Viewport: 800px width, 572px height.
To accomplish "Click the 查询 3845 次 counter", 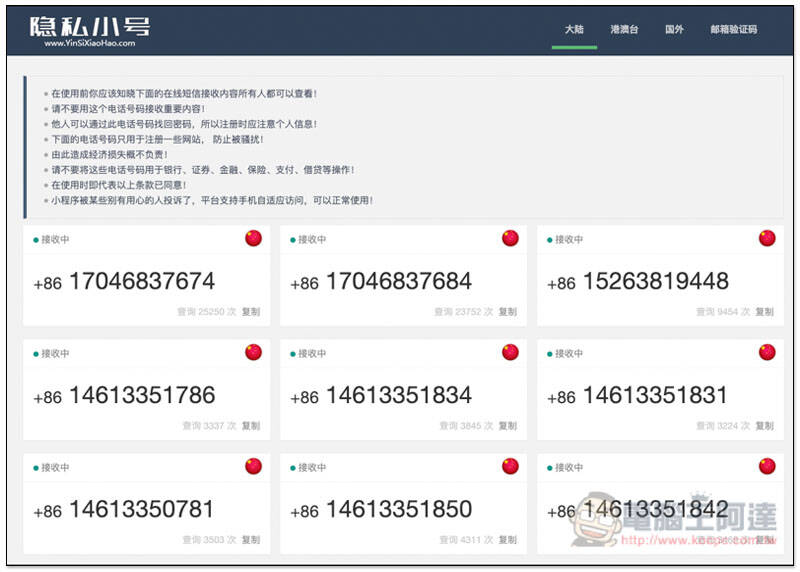I will click(x=466, y=426).
